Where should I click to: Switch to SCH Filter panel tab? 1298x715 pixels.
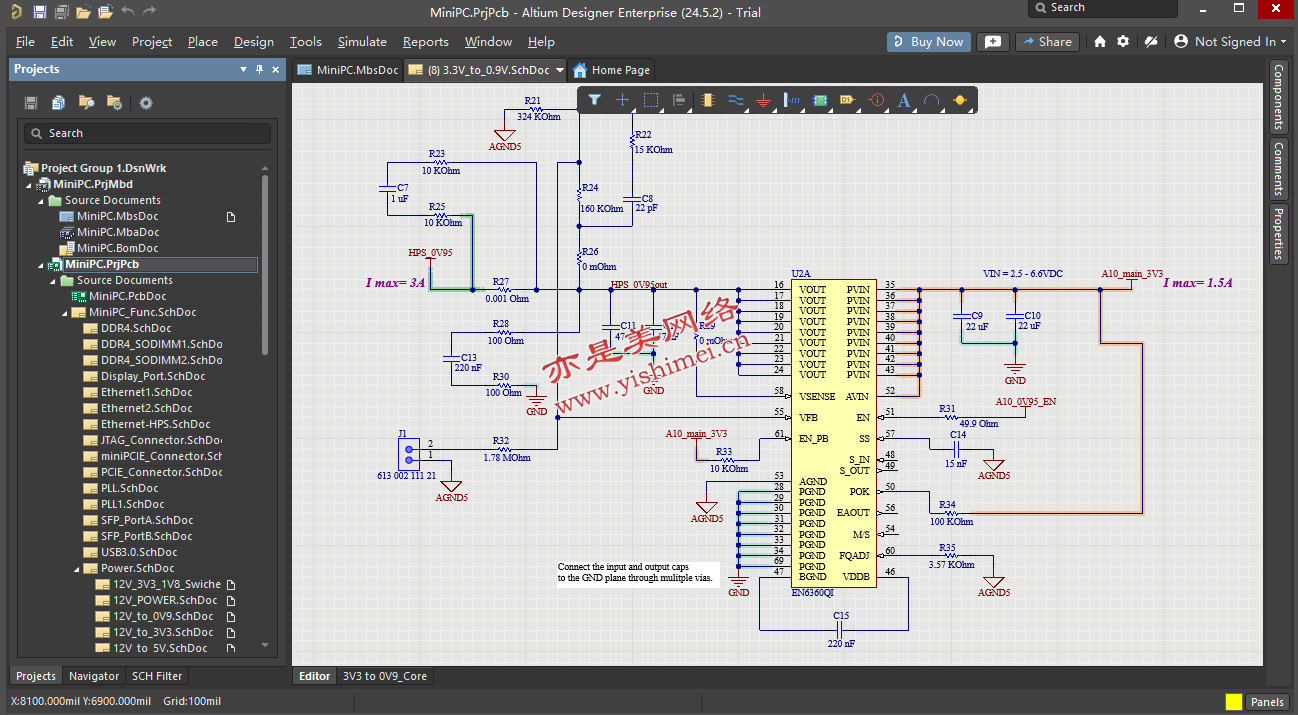point(157,676)
